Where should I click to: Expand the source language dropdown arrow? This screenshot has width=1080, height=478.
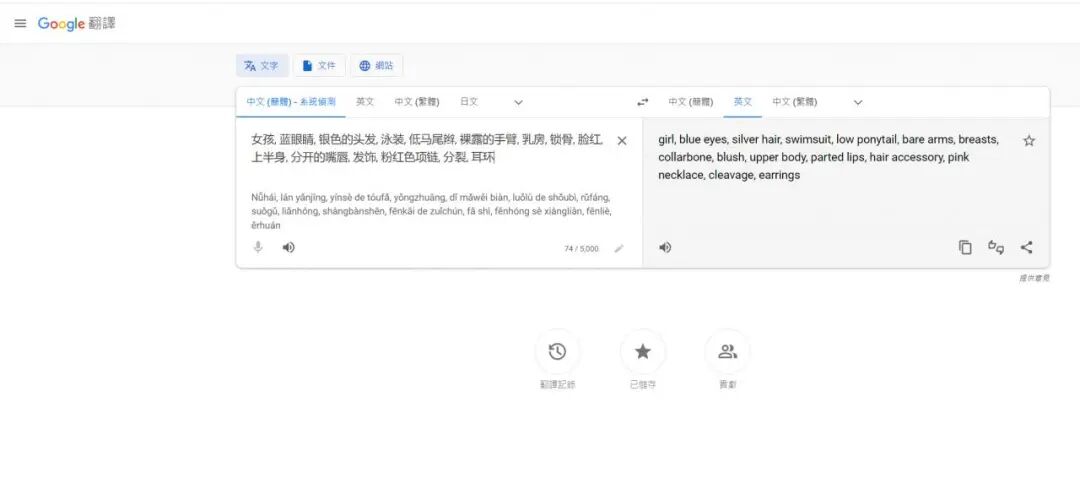pos(519,103)
